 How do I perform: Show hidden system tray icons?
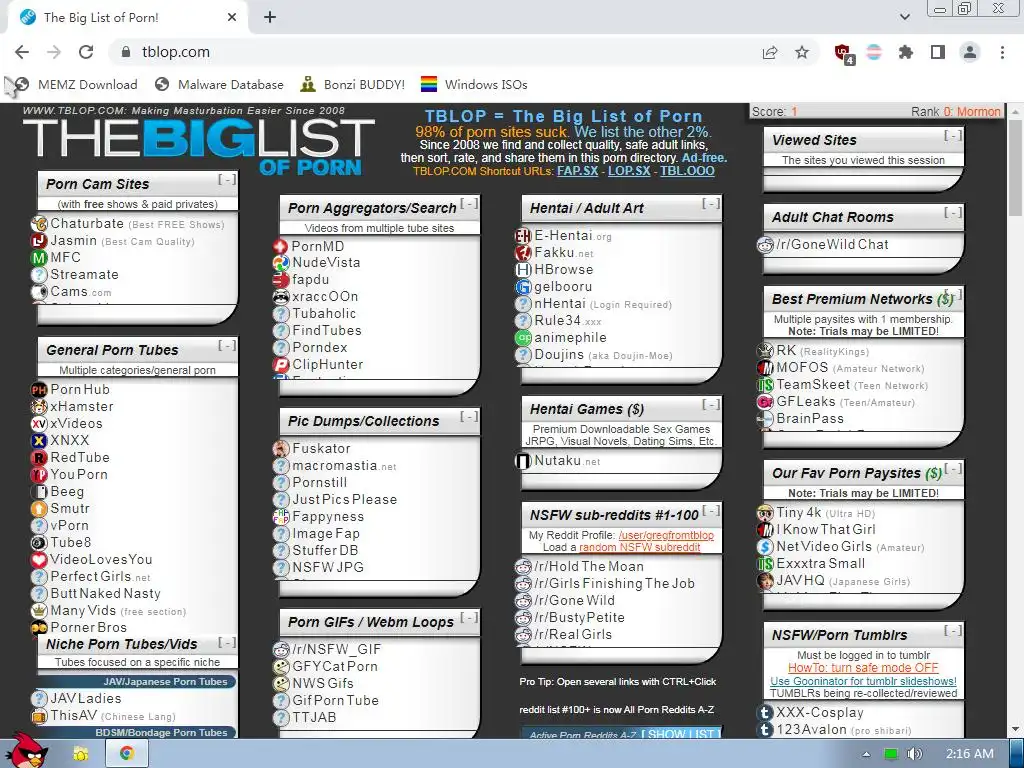point(866,754)
